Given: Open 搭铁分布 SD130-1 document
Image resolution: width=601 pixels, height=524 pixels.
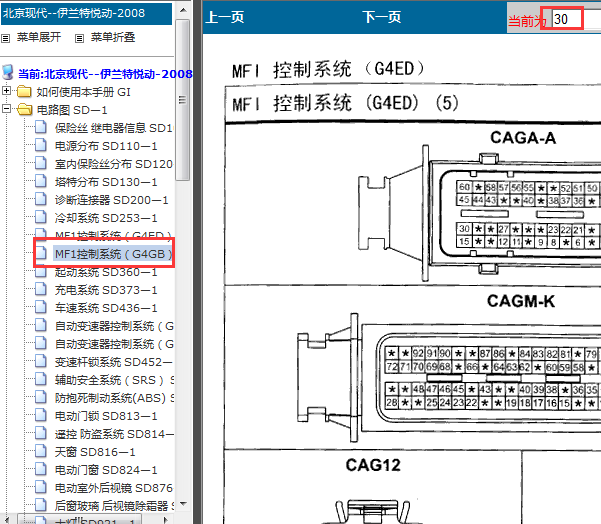Looking at the screenshot, I should [106, 182].
